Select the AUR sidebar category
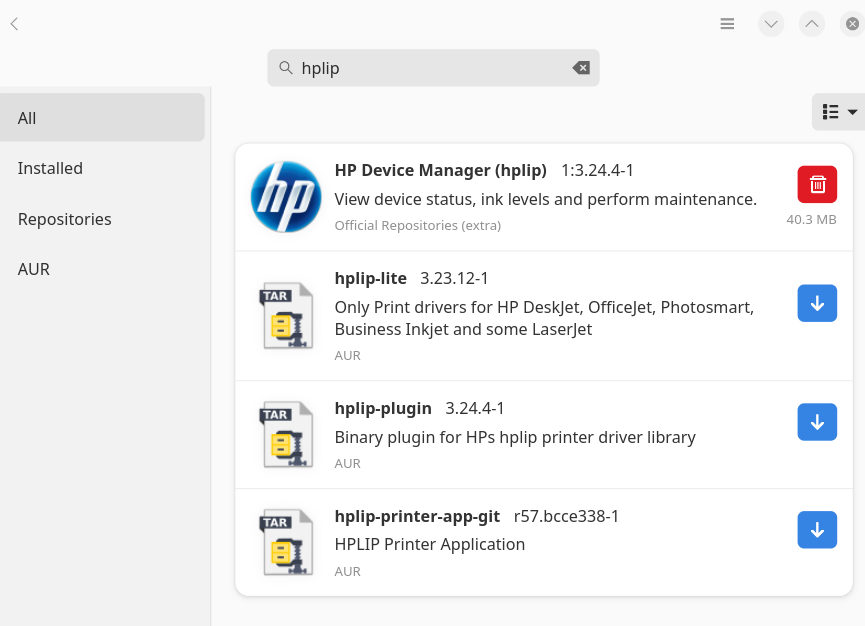 click(103, 269)
